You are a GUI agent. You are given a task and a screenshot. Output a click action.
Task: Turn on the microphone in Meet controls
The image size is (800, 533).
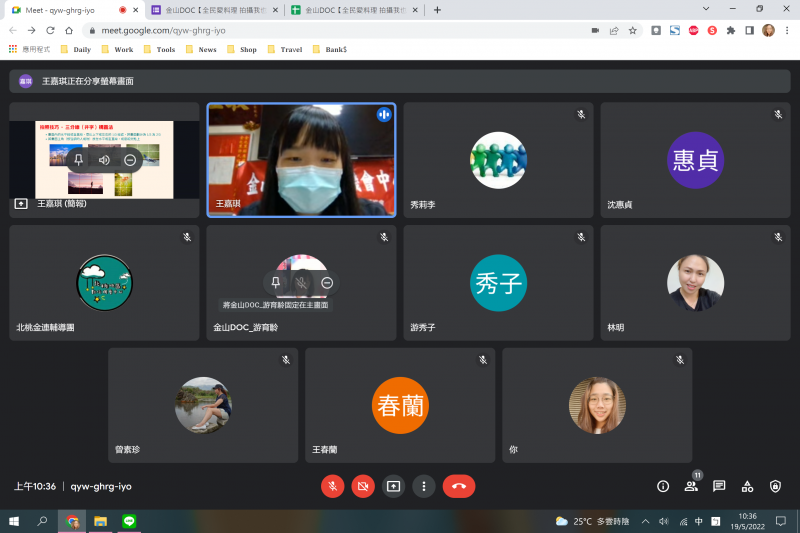click(332, 486)
